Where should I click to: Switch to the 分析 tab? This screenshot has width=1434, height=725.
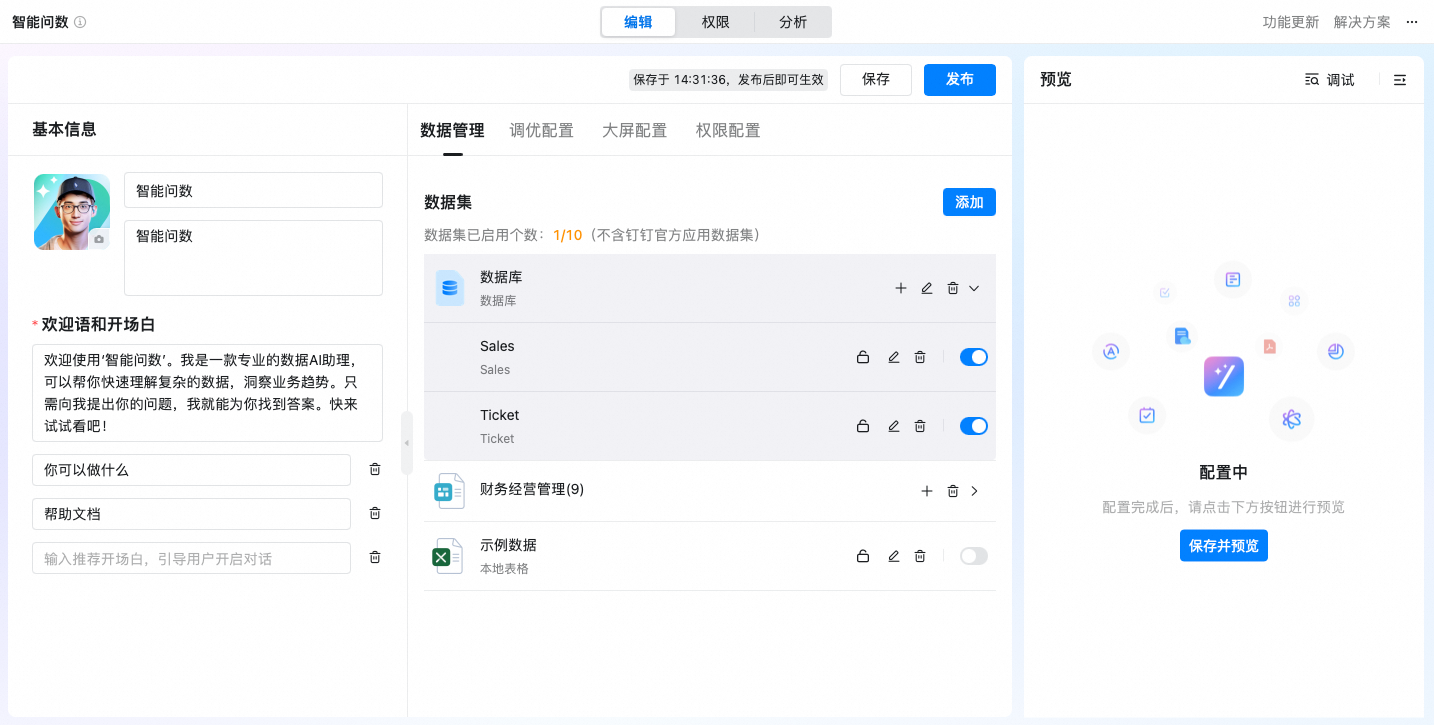click(x=793, y=22)
